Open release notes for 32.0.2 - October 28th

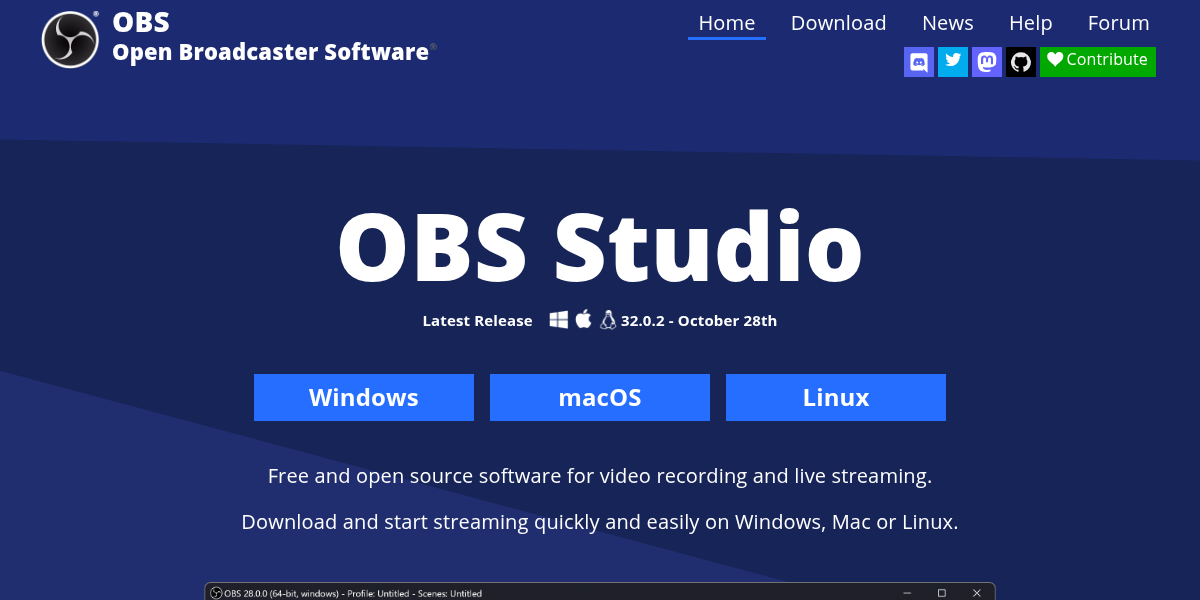(x=699, y=320)
